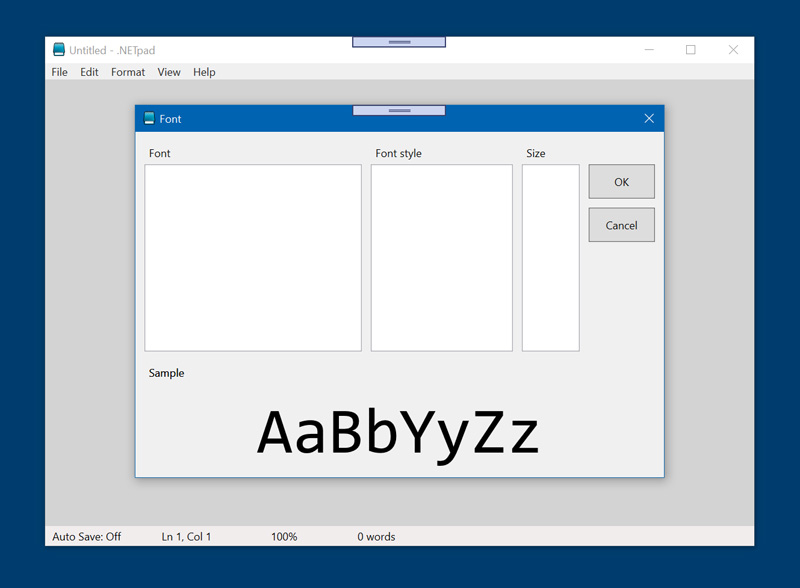The height and width of the screenshot is (588, 800).
Task: Open the Format menu
Action: 128,72
